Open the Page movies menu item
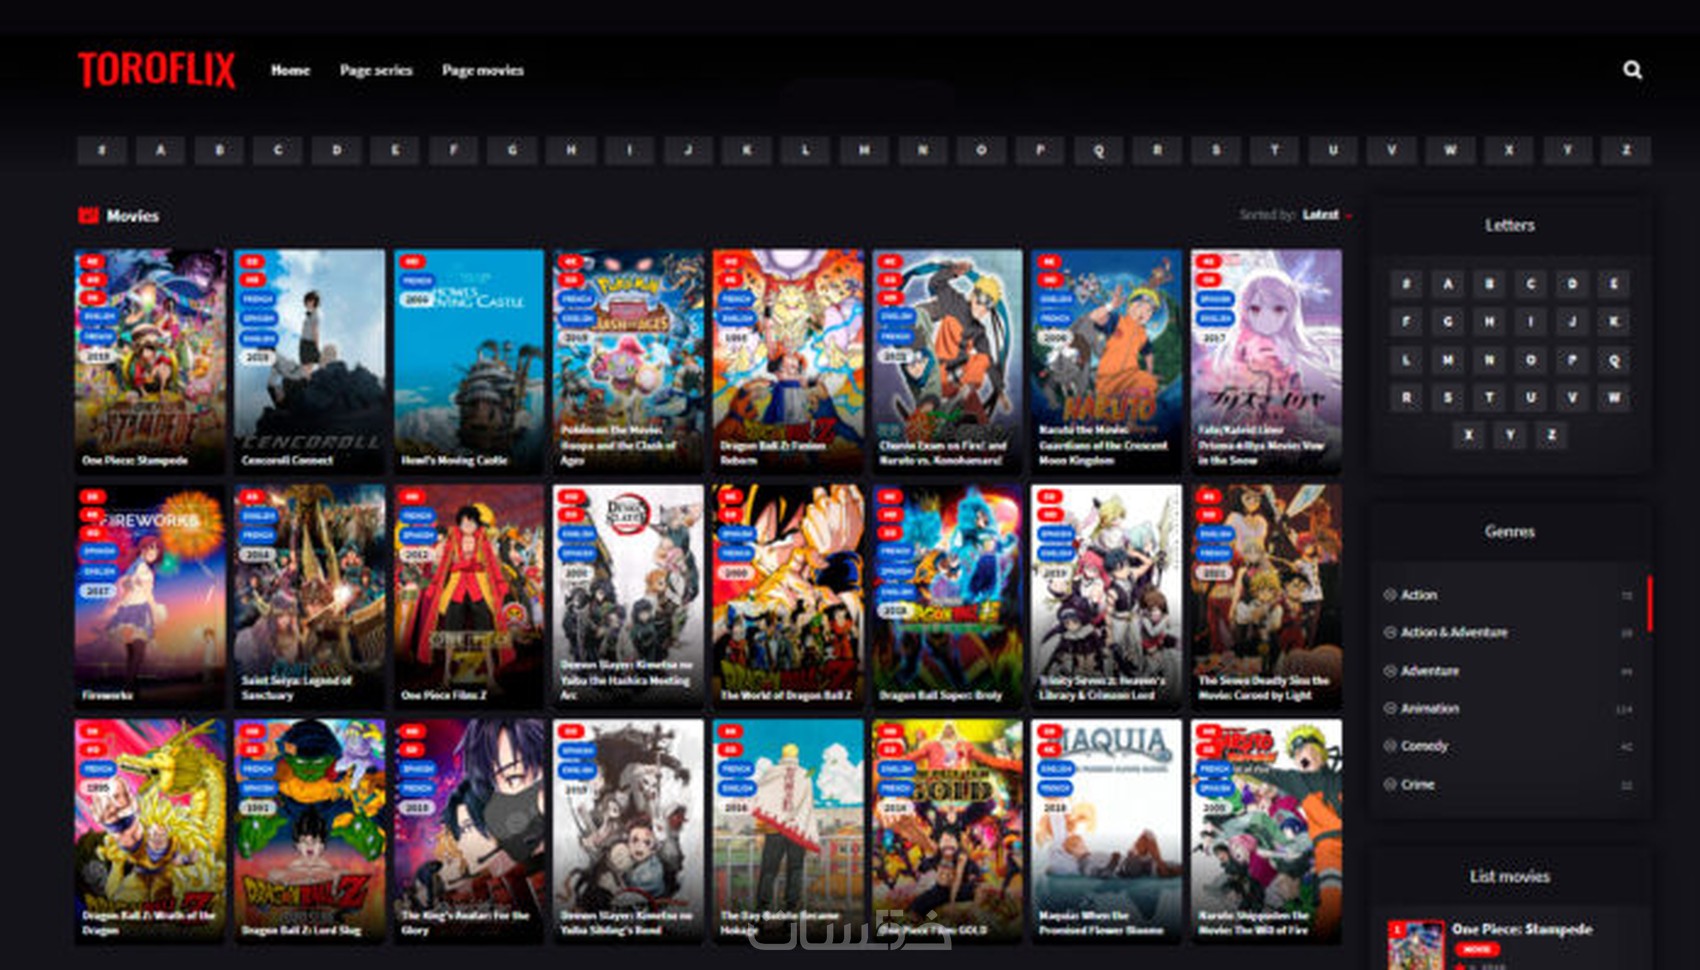 (x=483, y=70)
